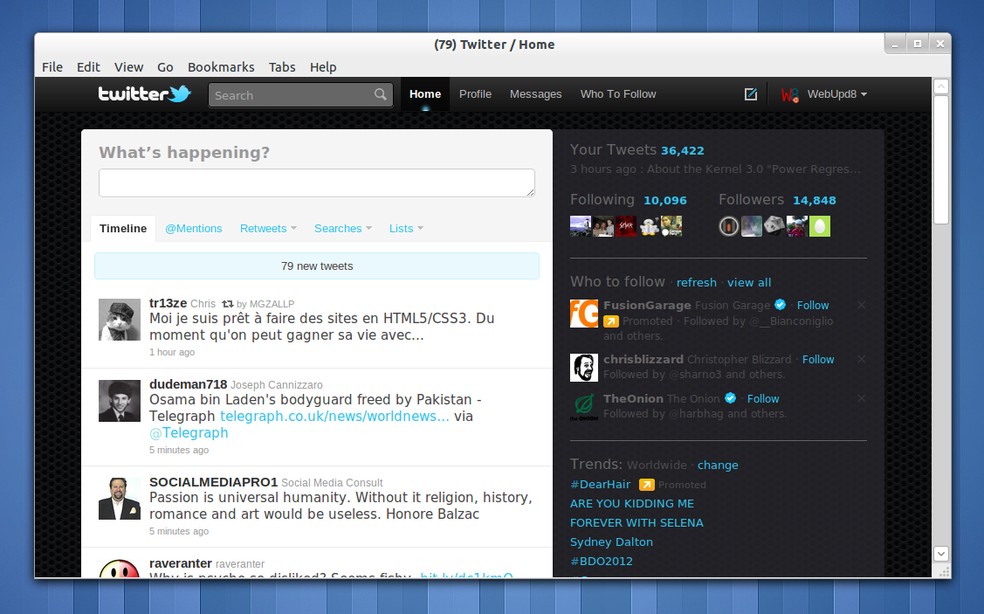Open the Followers count 14,848
The width and height of the screenshot is (984, 614).
pyautogui.click(x=815, y=200)
